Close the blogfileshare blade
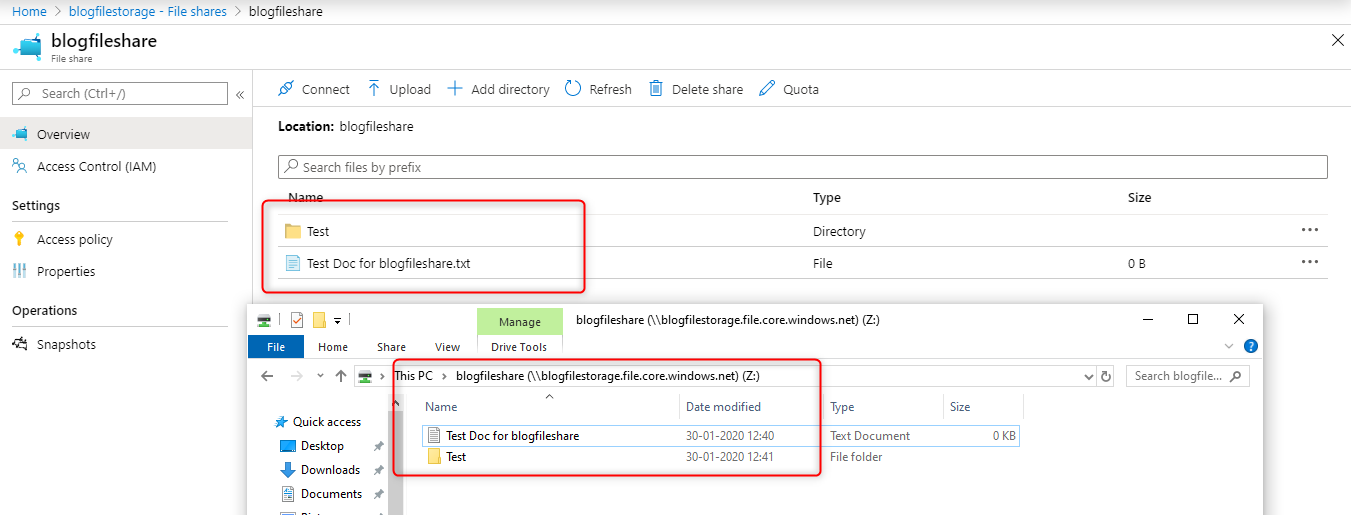The height and width of the screenshot is (515, 1351). (1337, 40)
